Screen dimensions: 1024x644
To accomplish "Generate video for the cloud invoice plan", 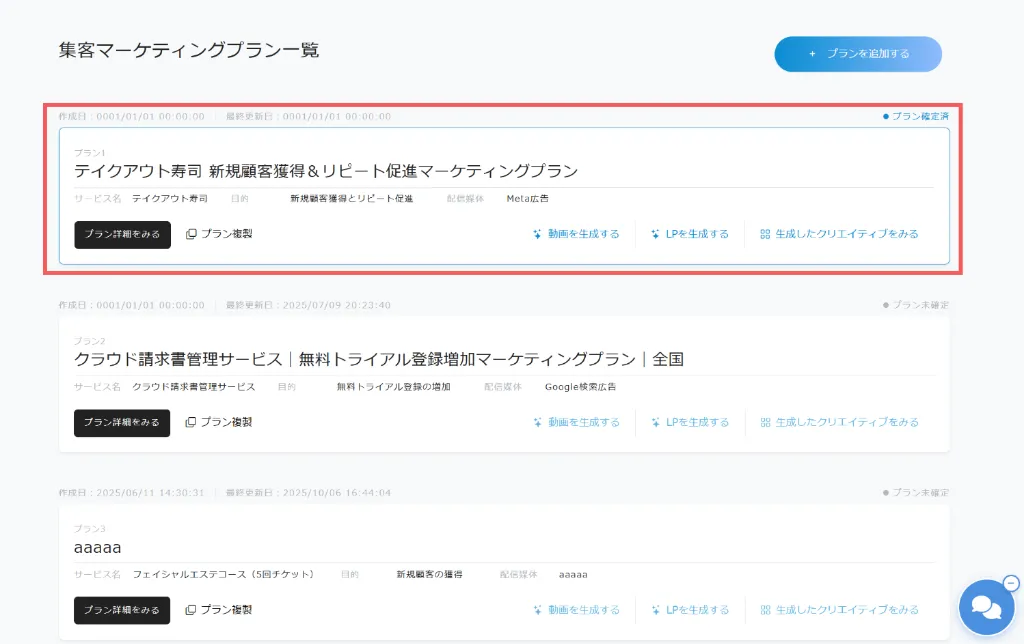I will pyautogui.click(x=576, y=422).
